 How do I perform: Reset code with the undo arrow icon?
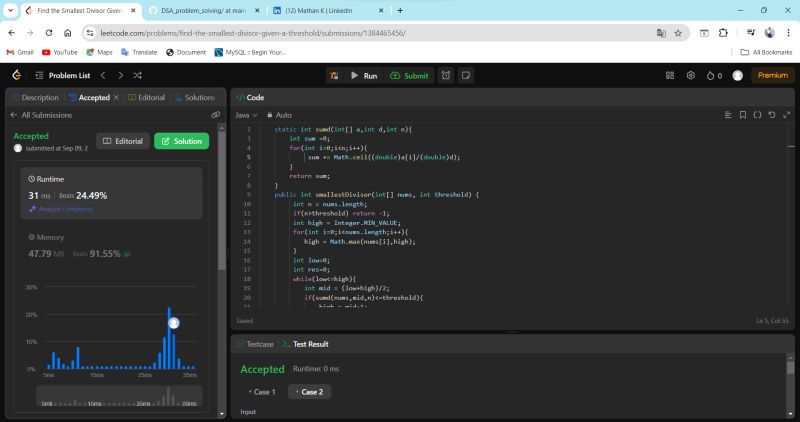point(772,115)
